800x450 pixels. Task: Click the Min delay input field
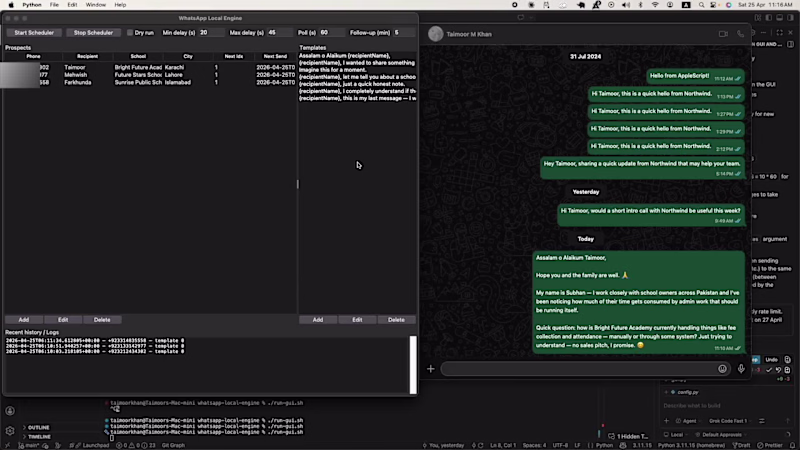211,33
